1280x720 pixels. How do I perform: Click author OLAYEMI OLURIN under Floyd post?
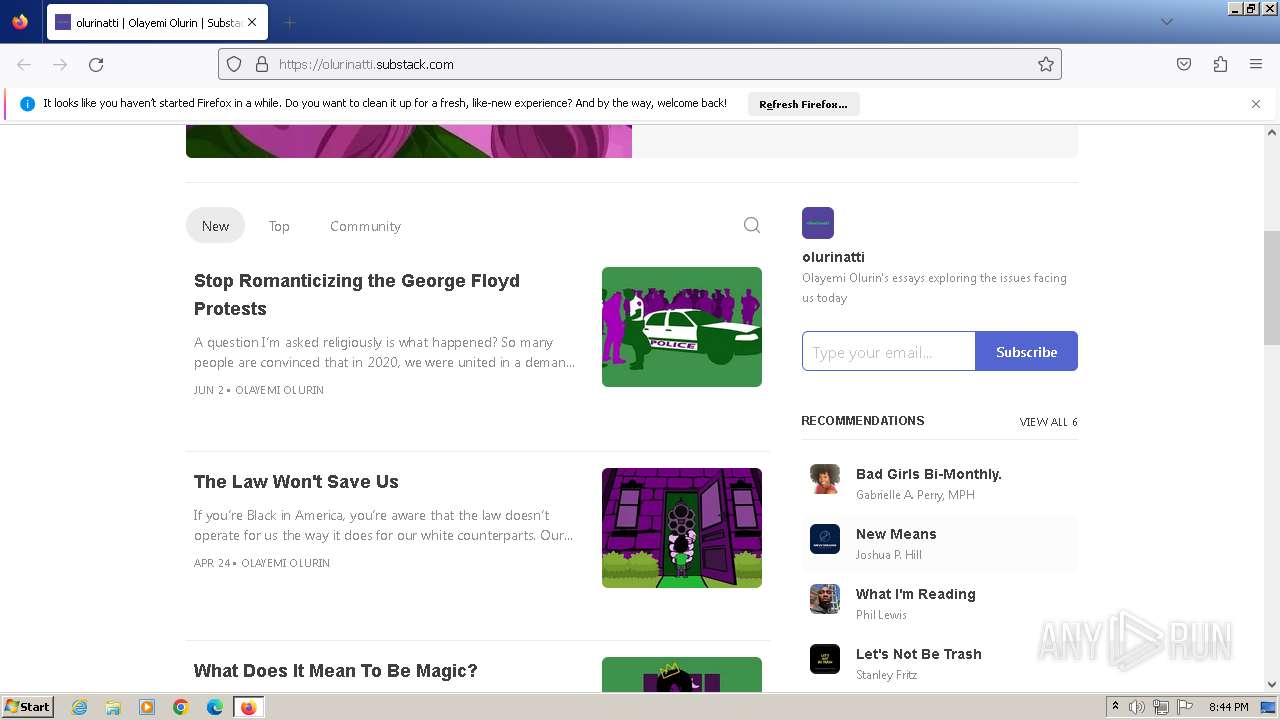(x=279, y=390)
